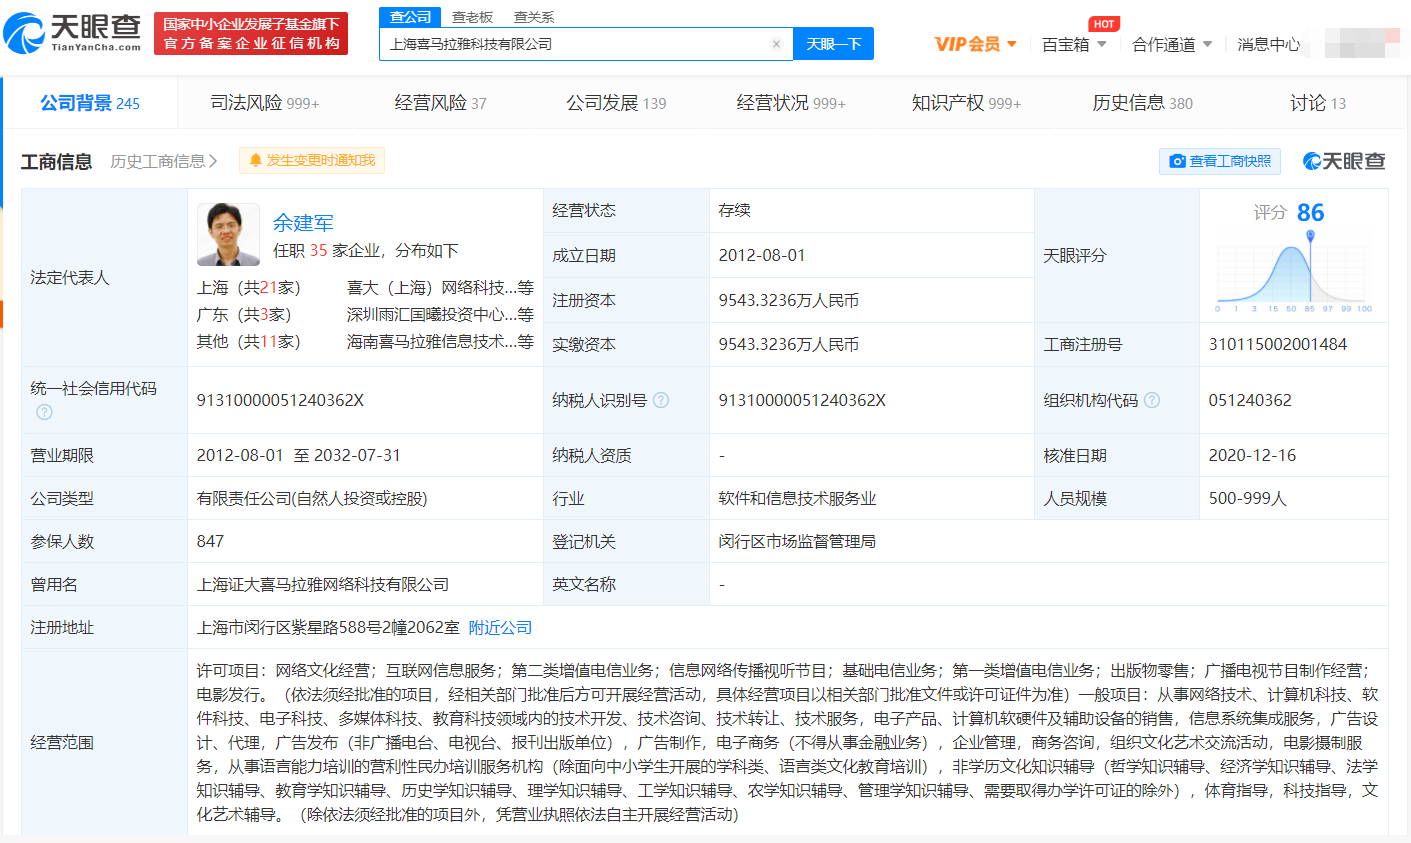Viewport: 1411px width, 843px height.
Task: Select the 经营风险 37 tab
Action: pos(440,103)
